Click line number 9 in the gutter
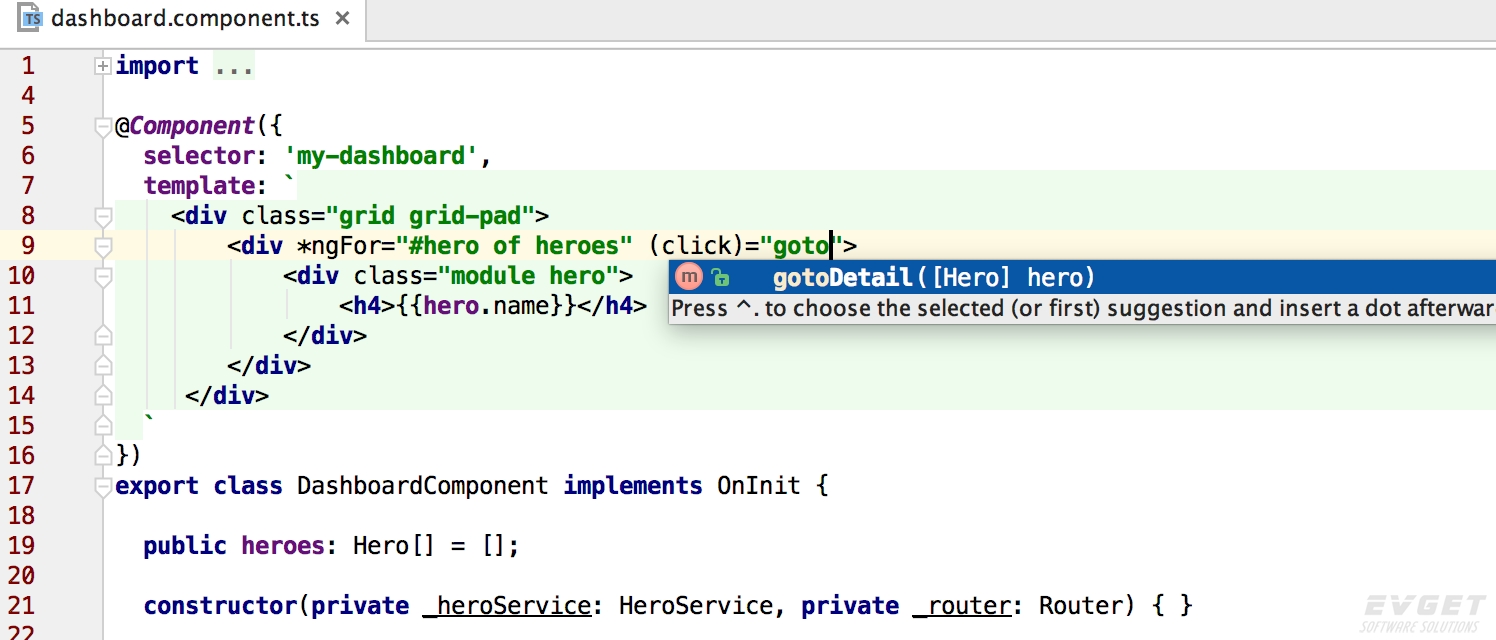The width and height of the screenshot is (1496, 640). click(x=27, y=246)
